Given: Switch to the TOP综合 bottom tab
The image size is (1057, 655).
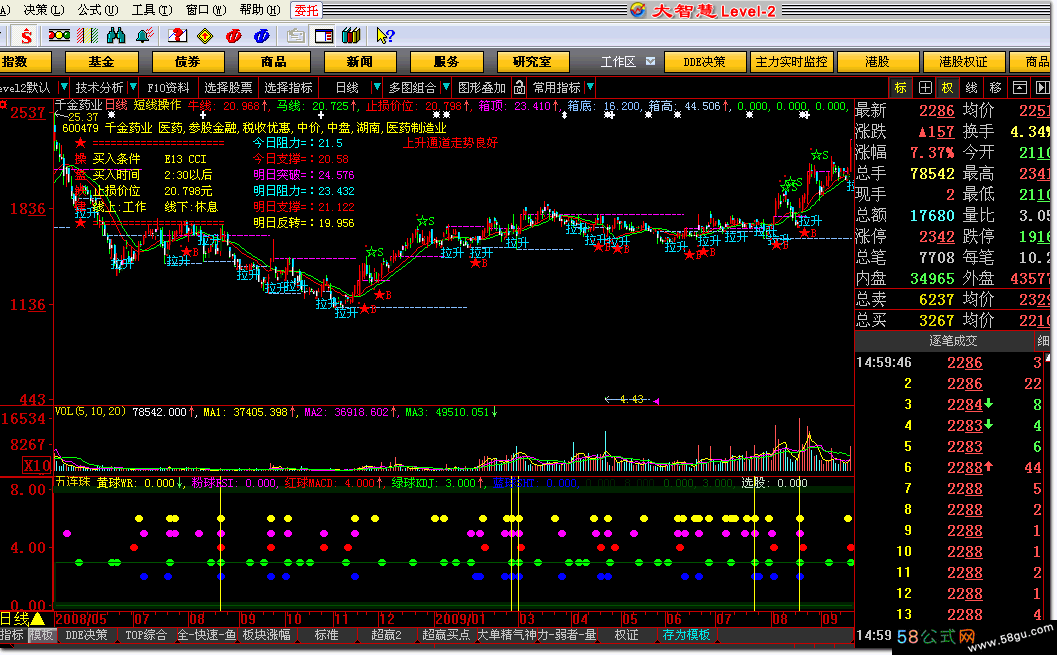Looking at the screenshot, I should coord(146,635).
